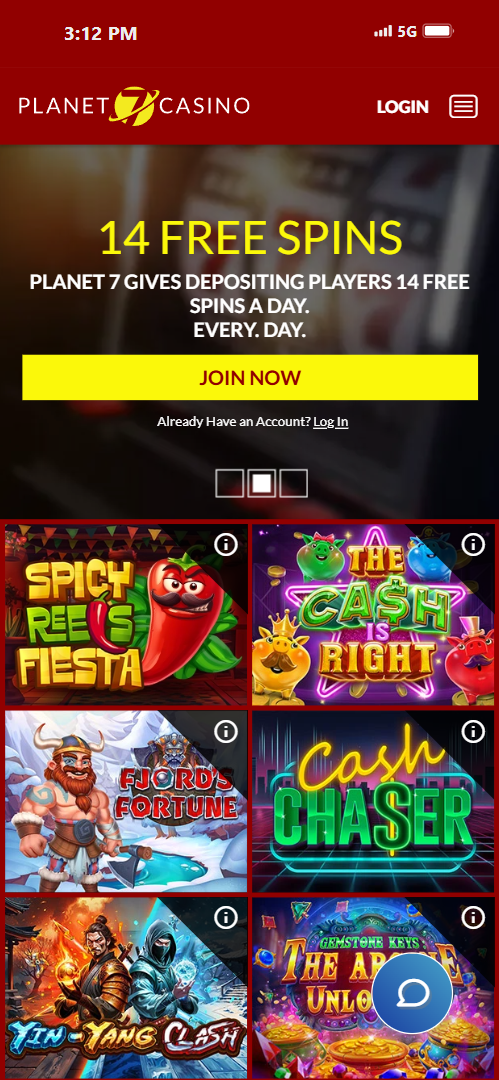Click the Planet 7 Casino logo

click(134, 105)
